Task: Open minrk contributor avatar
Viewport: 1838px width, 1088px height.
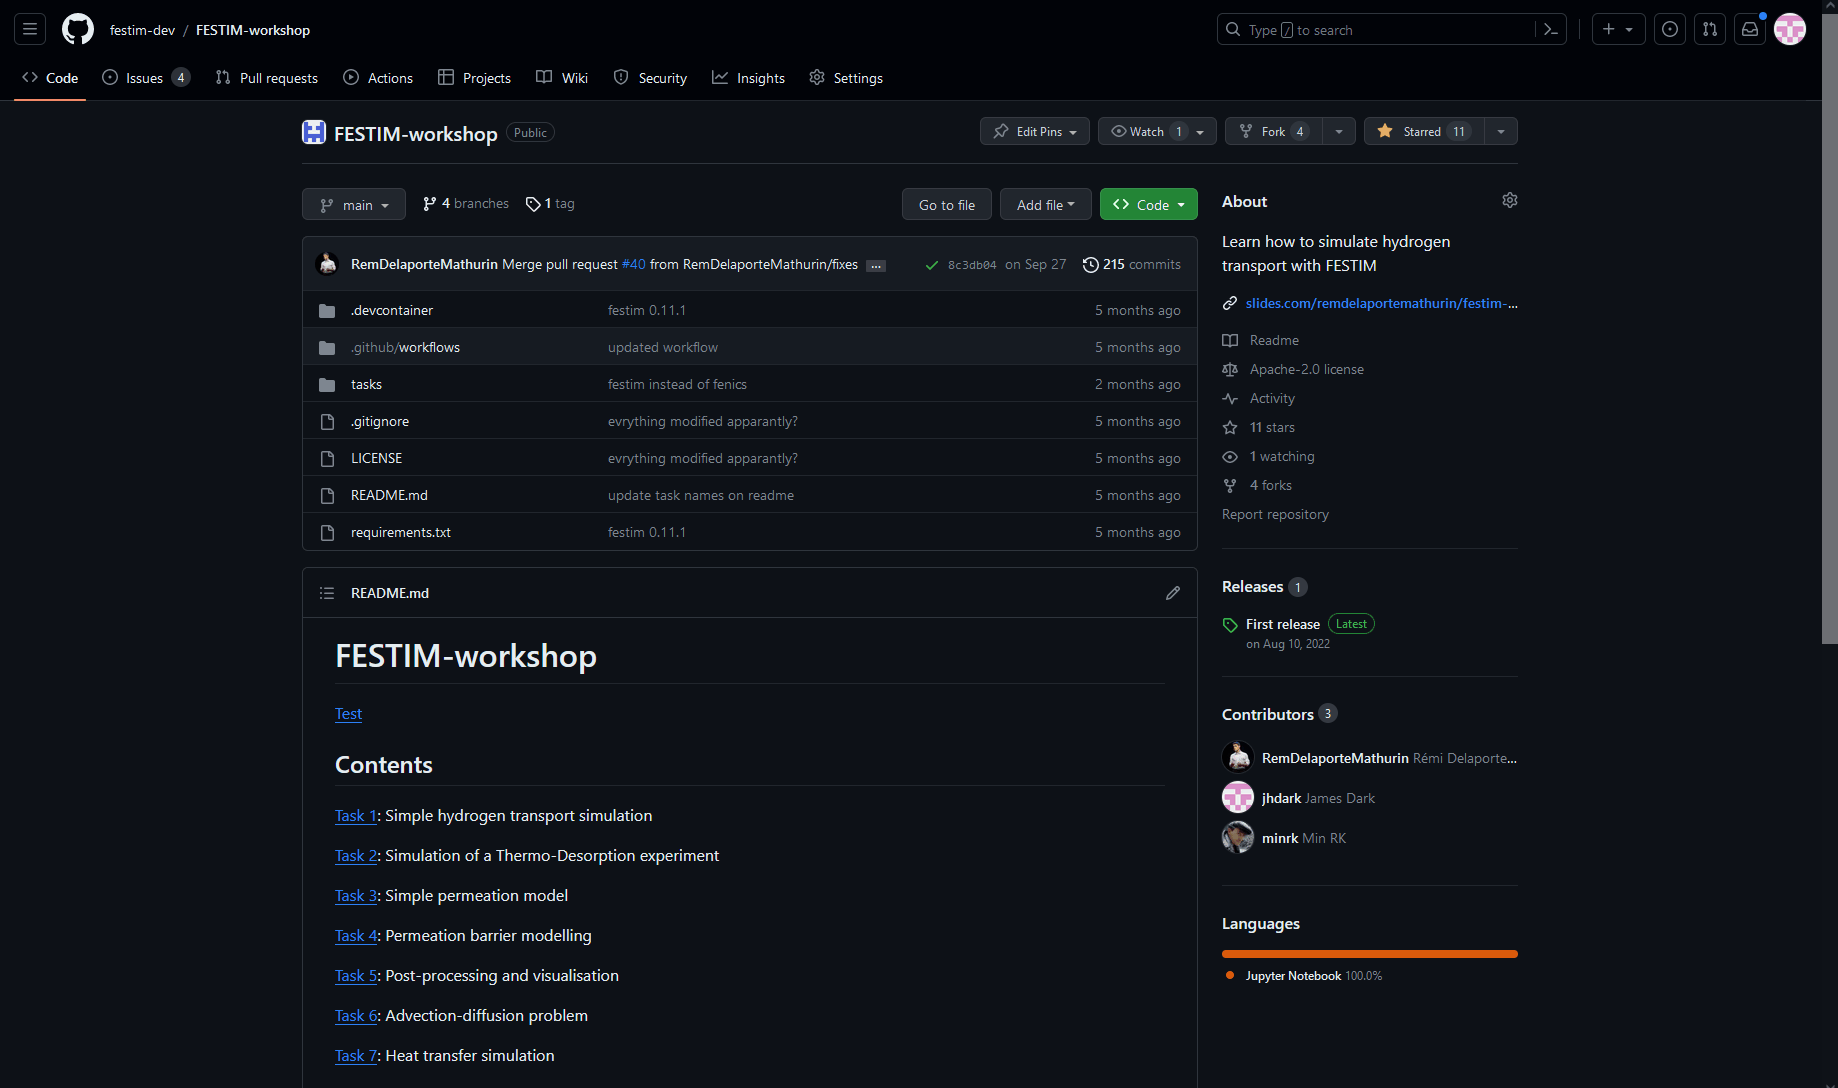Action: [x=1238, y=837]
